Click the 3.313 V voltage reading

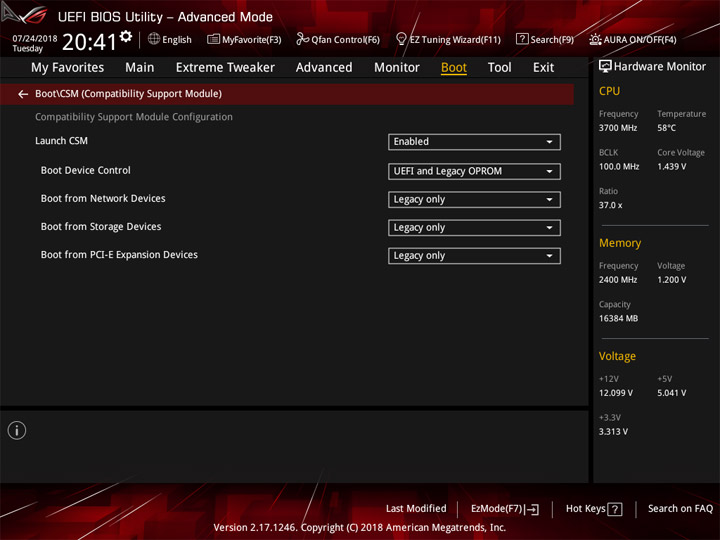click(613, 432)
